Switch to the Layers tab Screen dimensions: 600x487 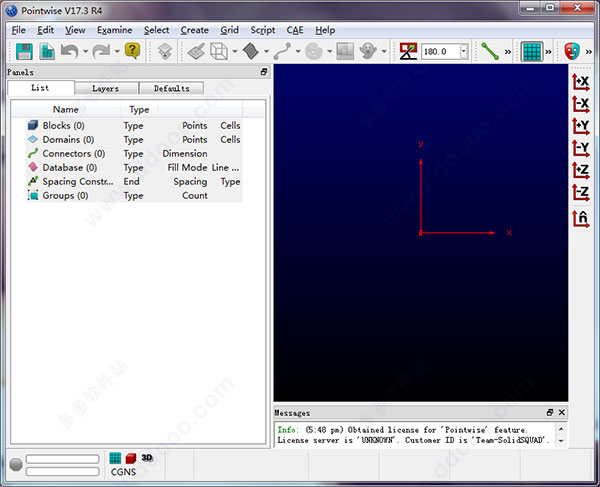106,88
